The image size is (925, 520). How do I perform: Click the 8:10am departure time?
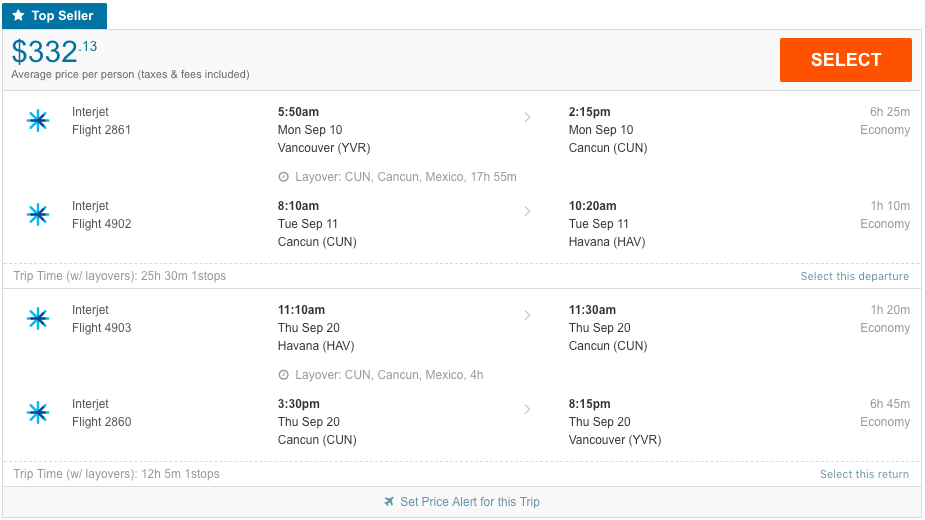(x=299, y=205)
